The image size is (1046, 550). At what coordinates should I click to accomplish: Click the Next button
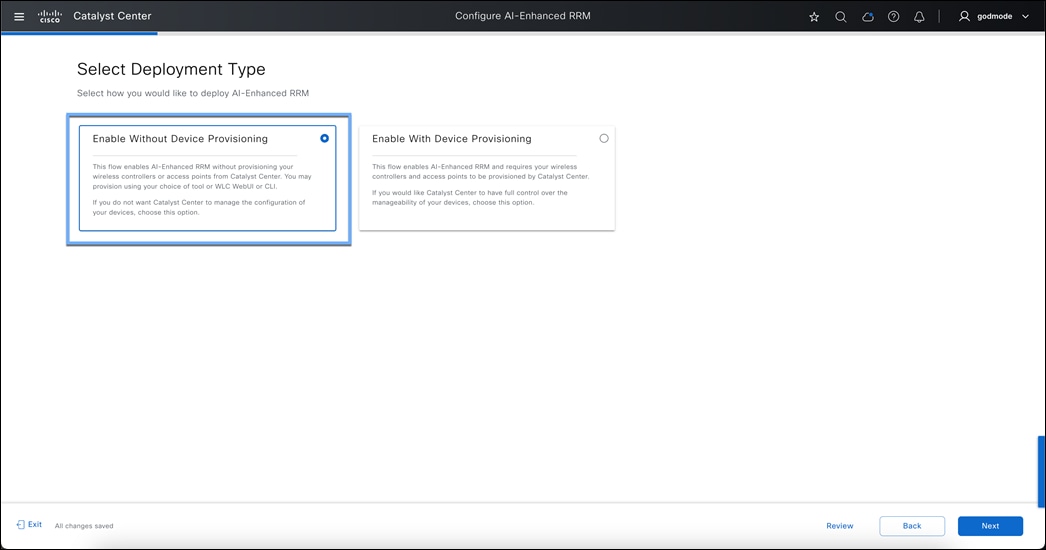[990, 526]
